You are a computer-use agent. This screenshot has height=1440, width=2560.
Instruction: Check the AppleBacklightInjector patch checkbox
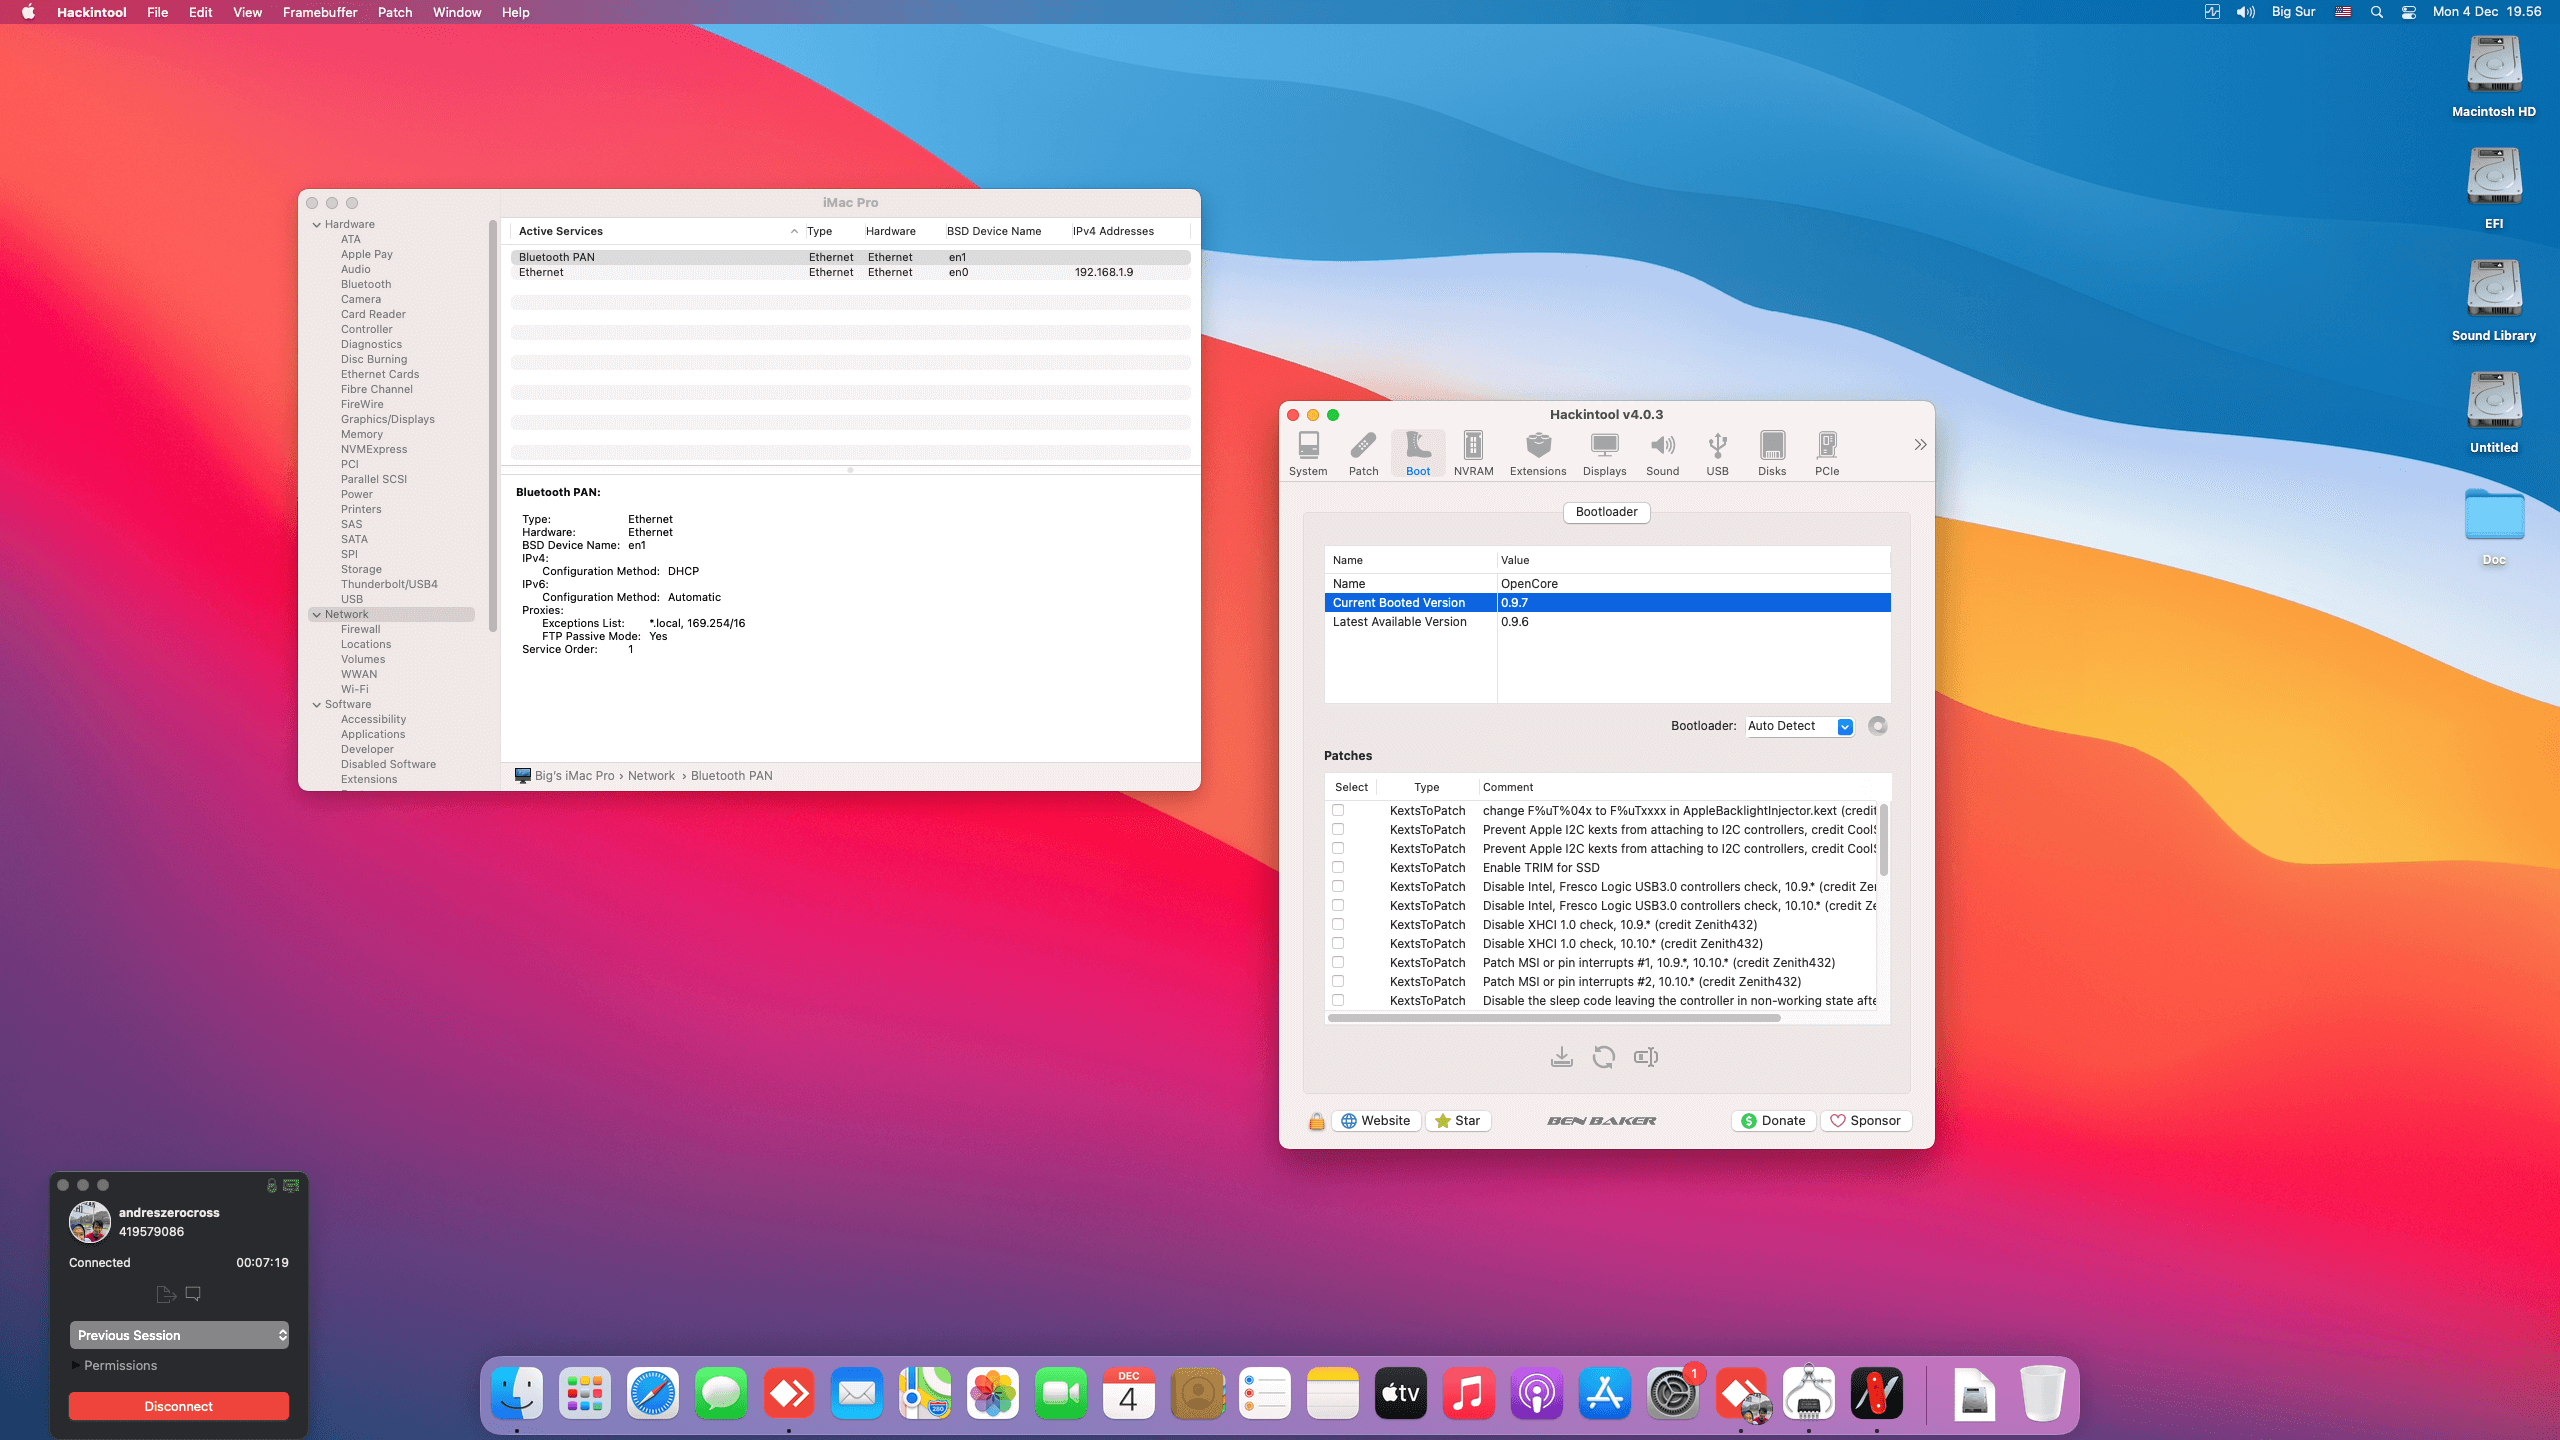tap(1338, 810)
